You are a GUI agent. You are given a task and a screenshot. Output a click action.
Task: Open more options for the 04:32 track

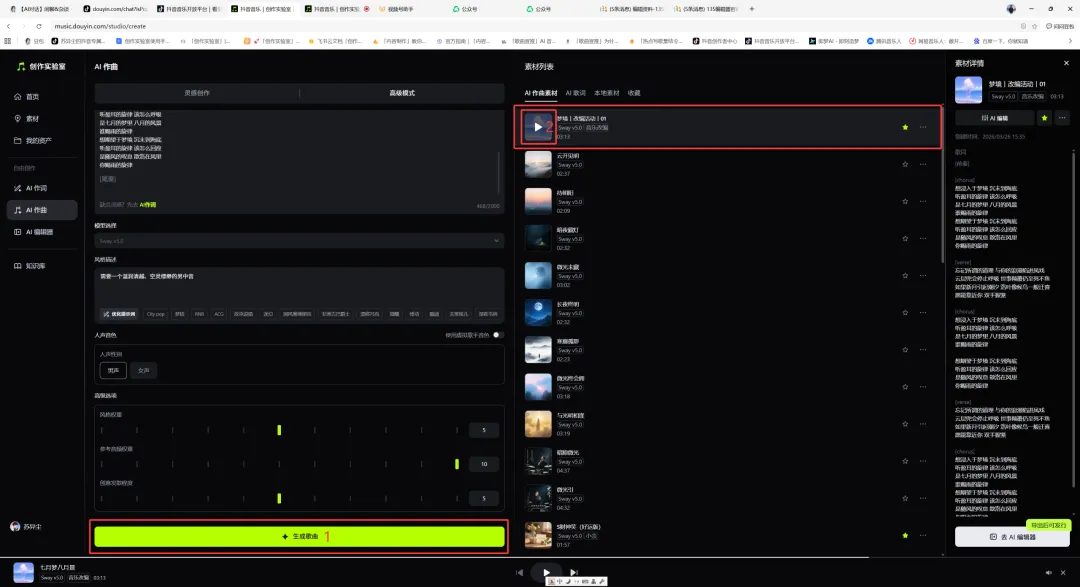923,498
